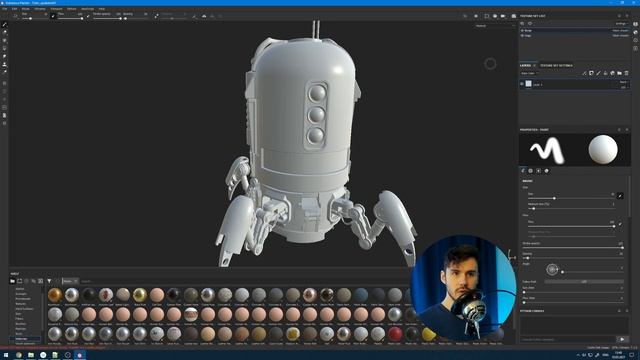Switch to the Texture Set Settings tab

(x=556, y=65)
